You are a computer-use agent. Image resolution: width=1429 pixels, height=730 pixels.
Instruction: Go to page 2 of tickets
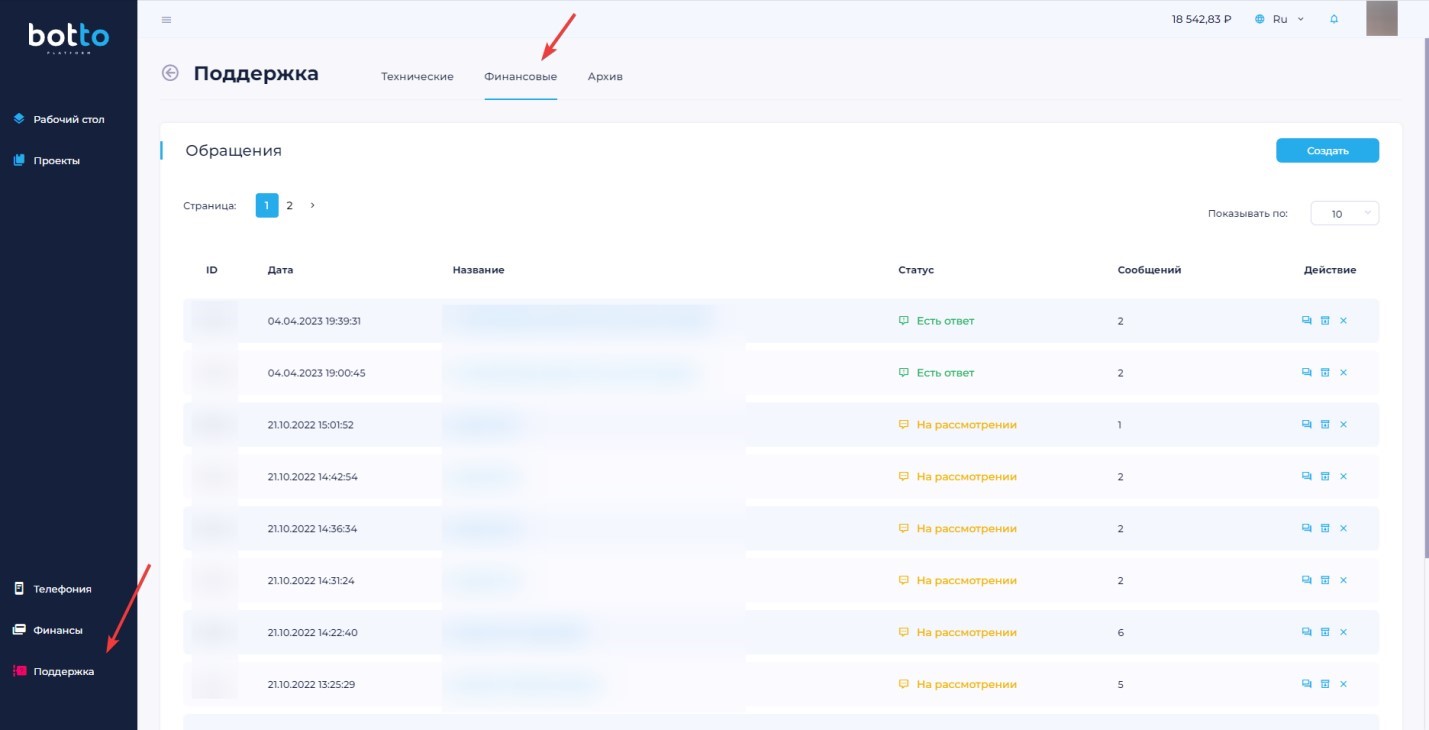coord(290,205)
